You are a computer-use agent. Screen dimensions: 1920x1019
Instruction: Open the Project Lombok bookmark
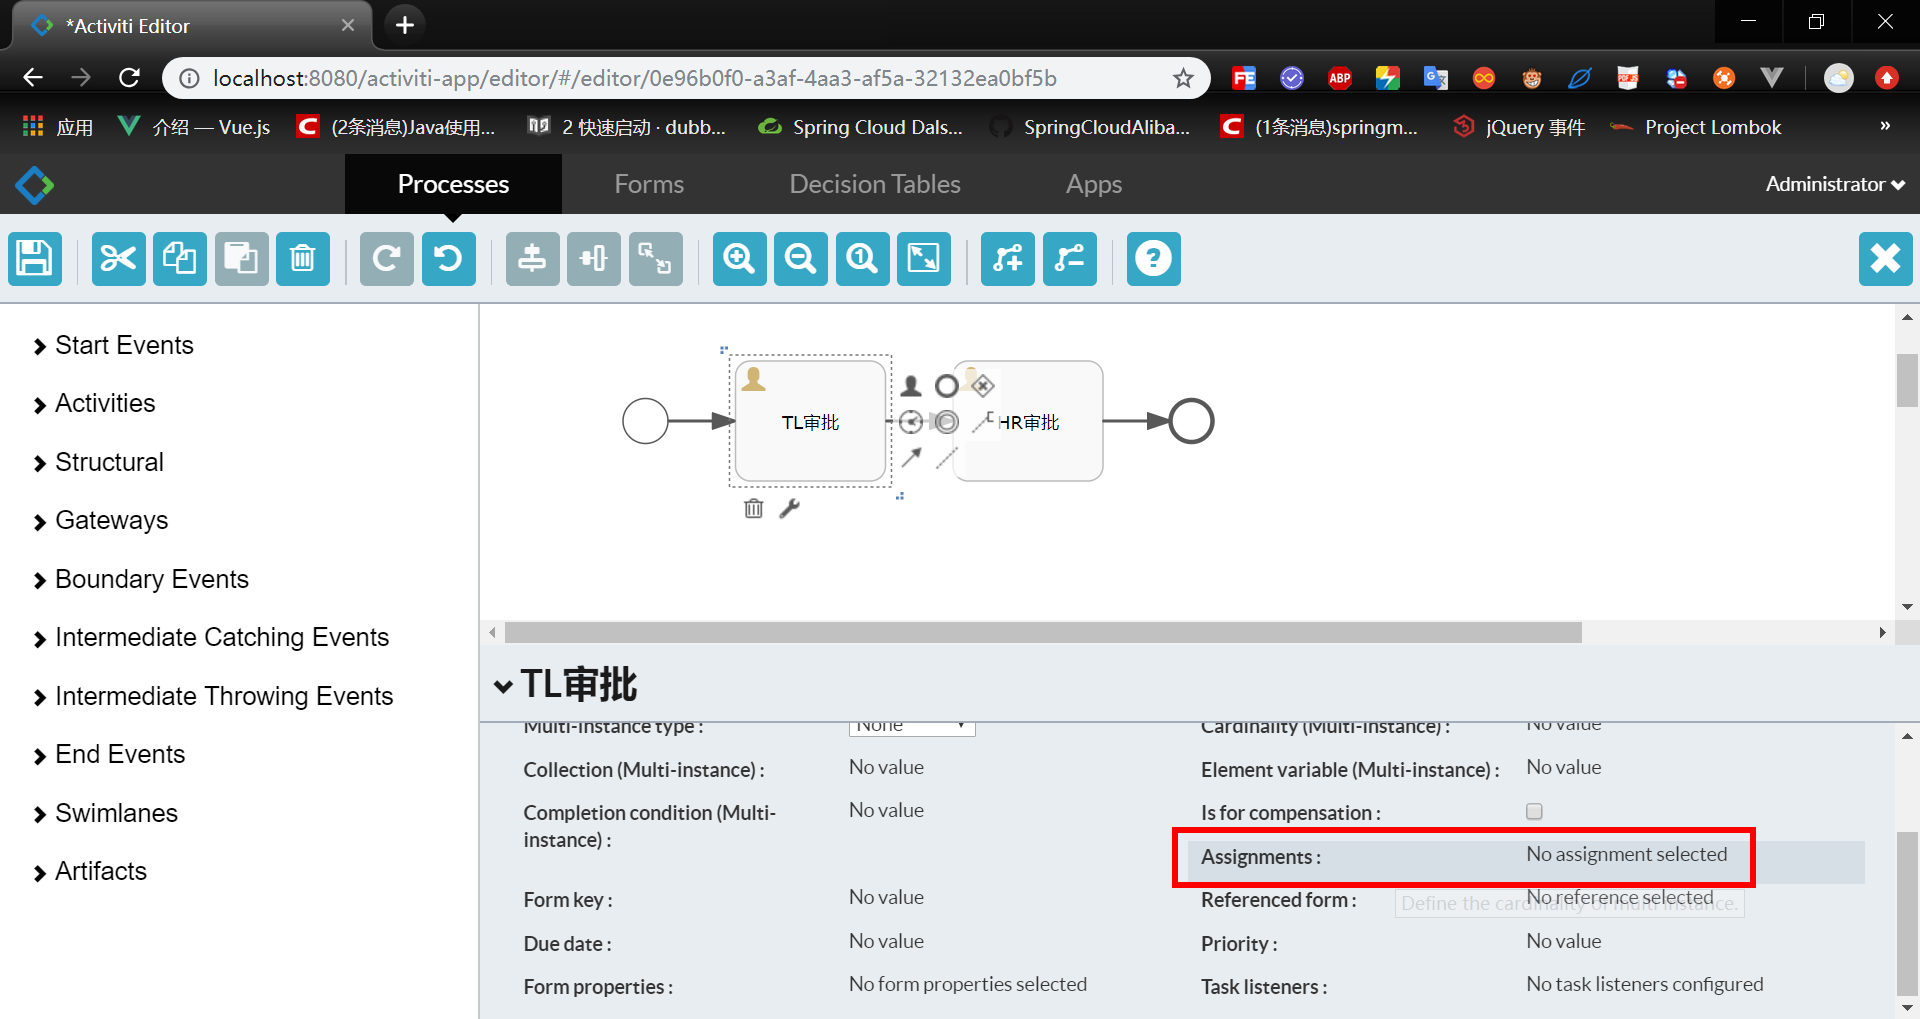[x=1696, y=127]
